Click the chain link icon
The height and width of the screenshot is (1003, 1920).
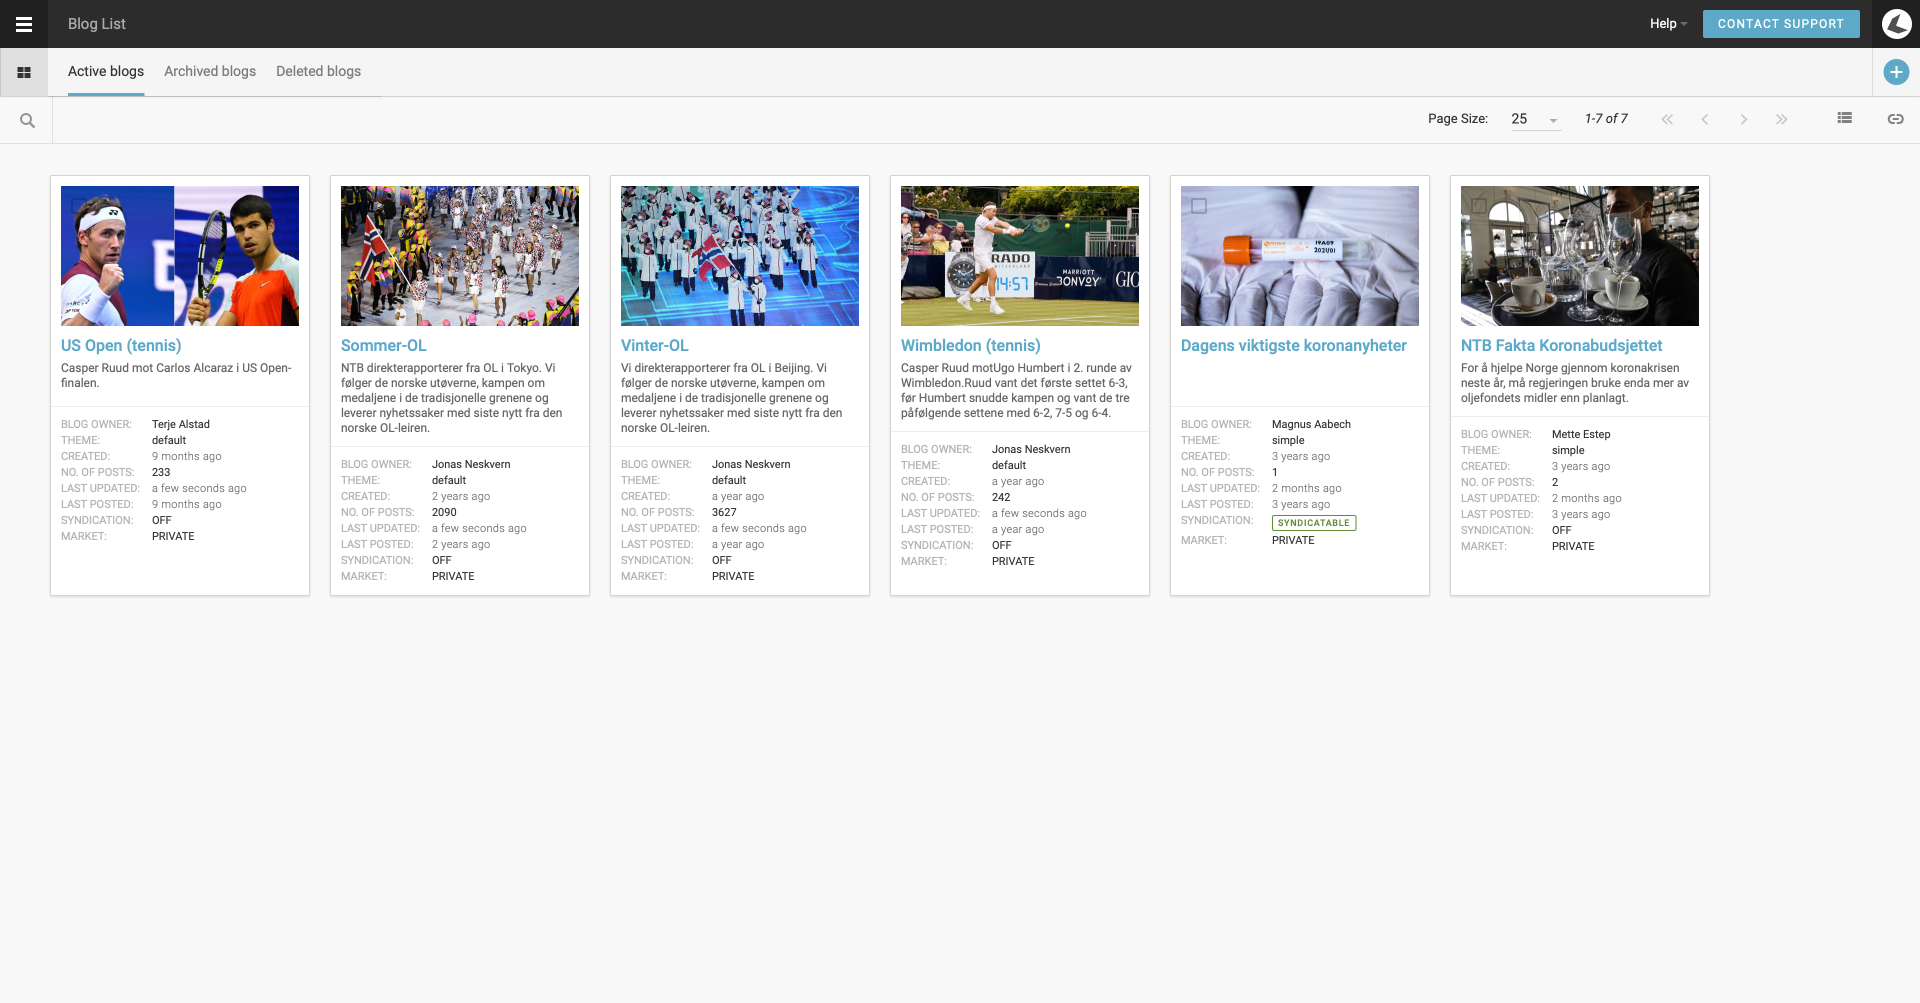[1894, 119]
